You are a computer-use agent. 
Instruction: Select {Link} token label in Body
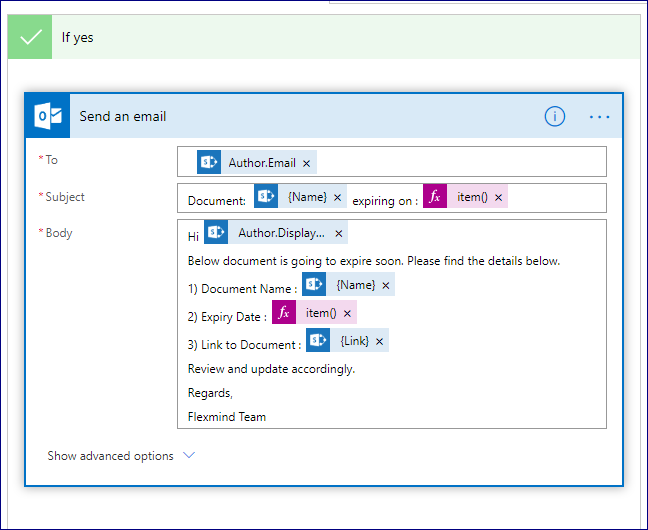355,341
